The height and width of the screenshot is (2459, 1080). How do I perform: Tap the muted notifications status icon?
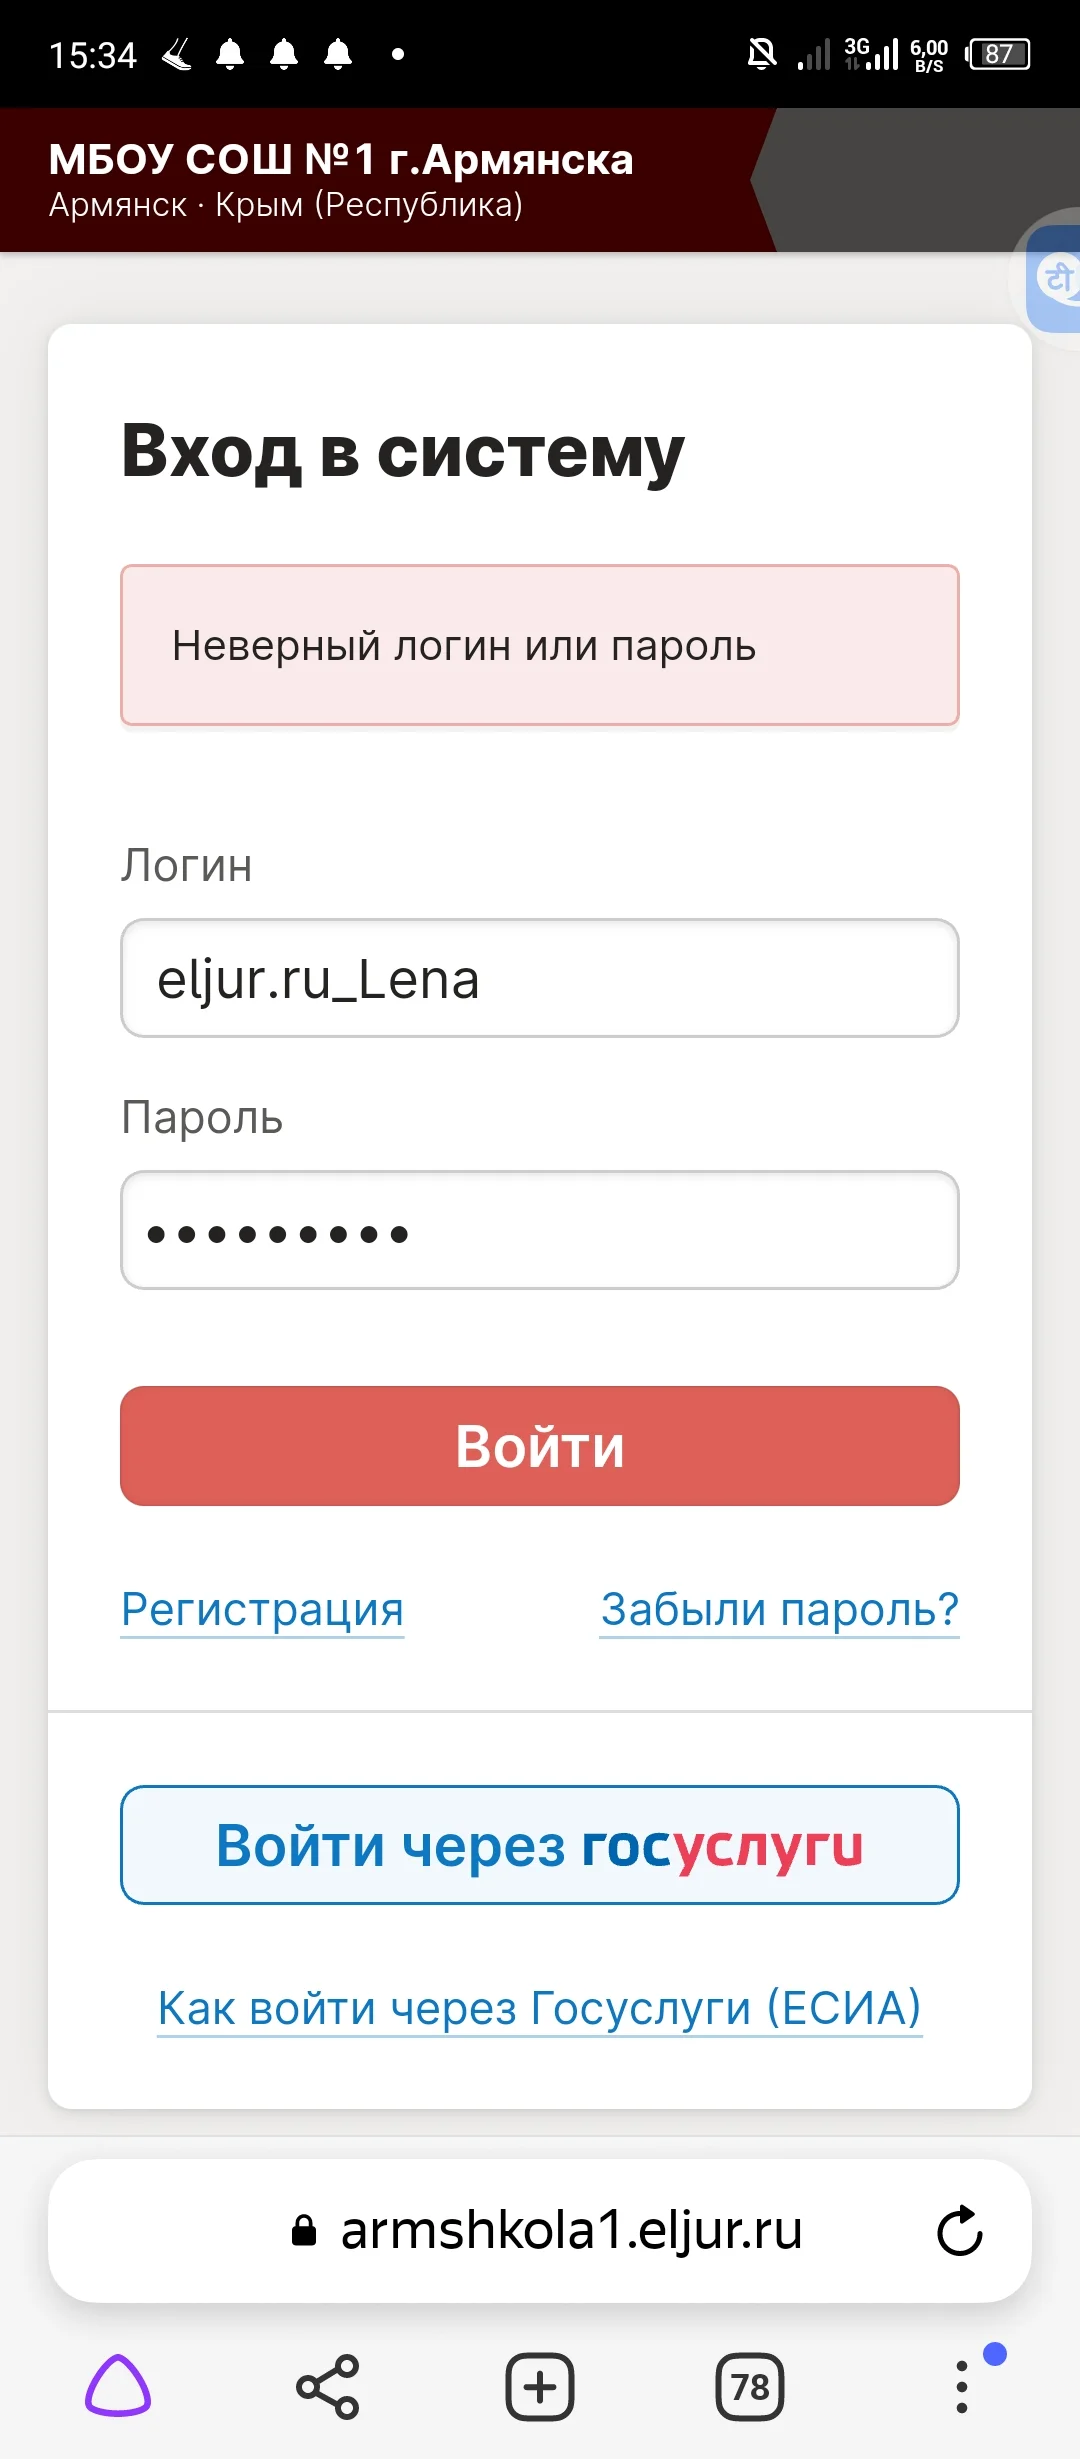pos(762,54)
